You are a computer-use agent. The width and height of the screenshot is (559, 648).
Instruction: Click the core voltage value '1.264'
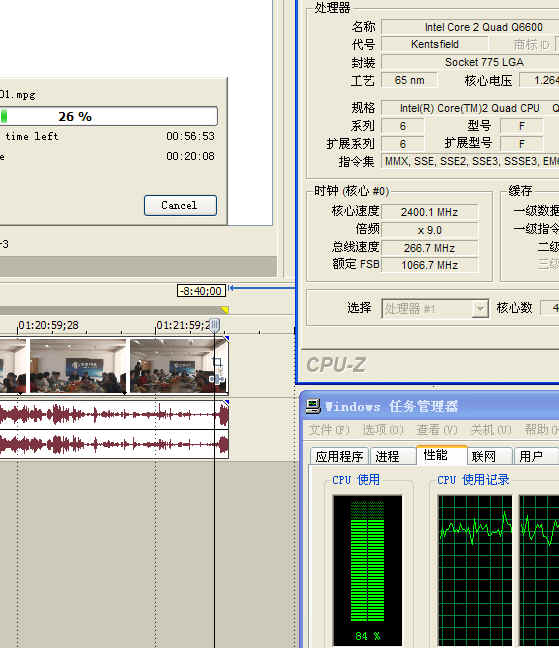539,80
